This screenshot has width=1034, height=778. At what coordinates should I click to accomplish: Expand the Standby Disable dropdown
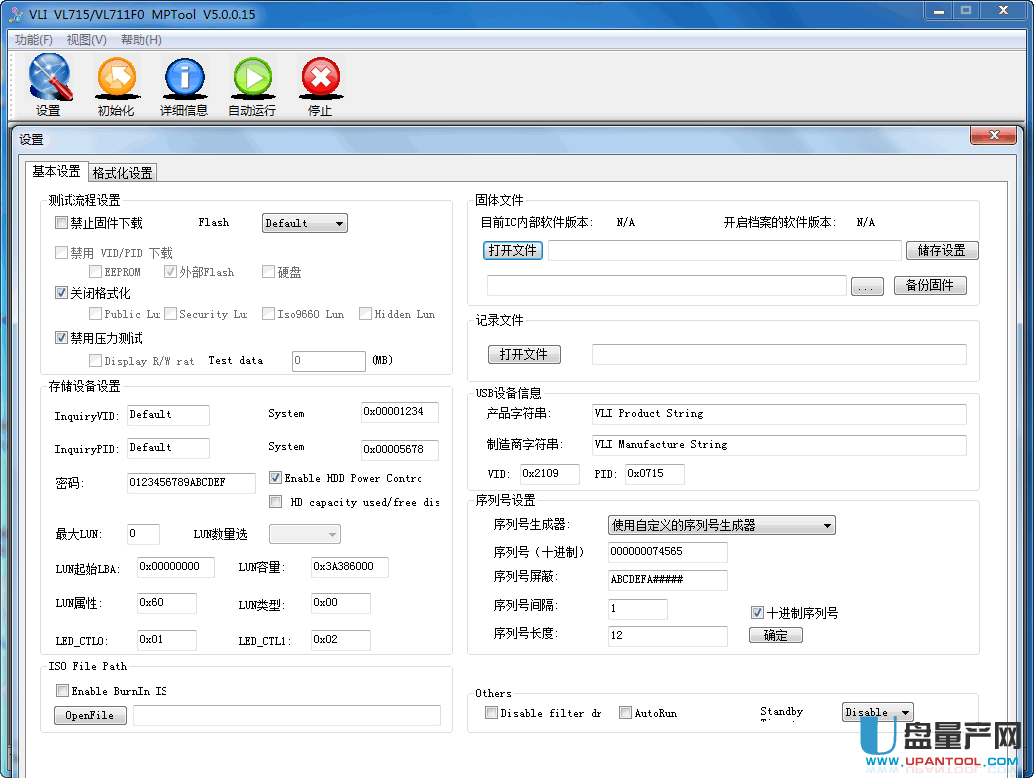coord(877,713)
